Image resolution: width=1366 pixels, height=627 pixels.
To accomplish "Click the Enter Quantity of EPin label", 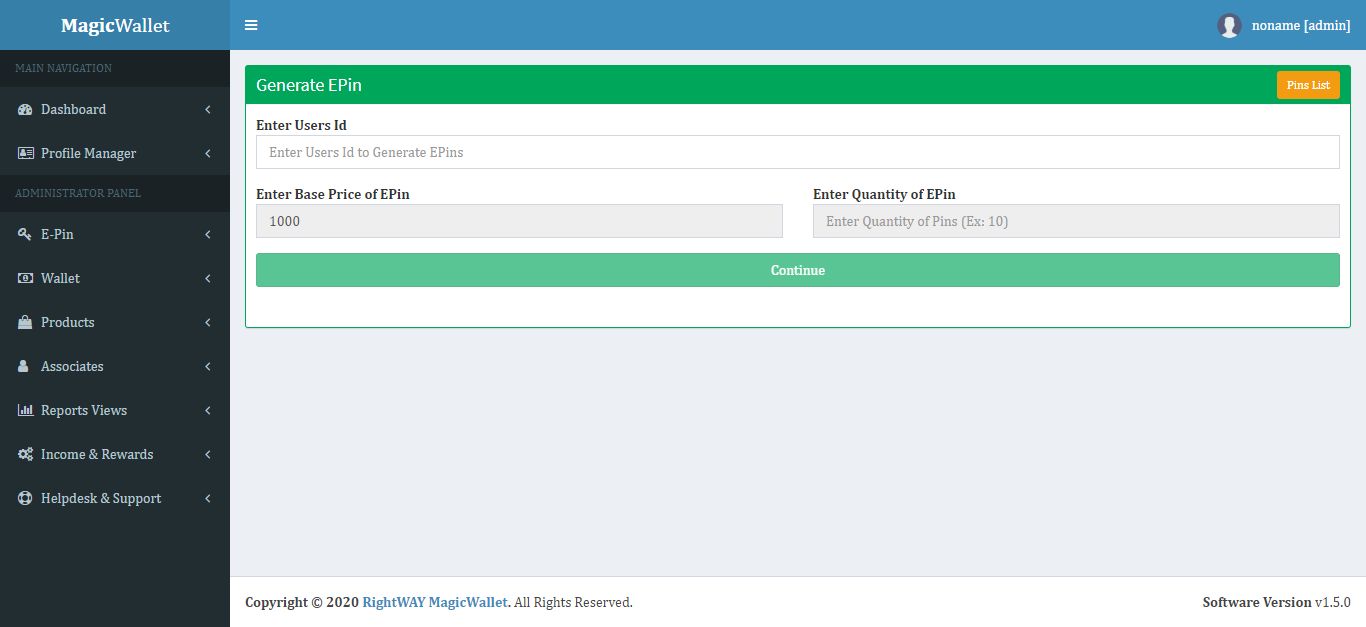I will click(884, 194).
